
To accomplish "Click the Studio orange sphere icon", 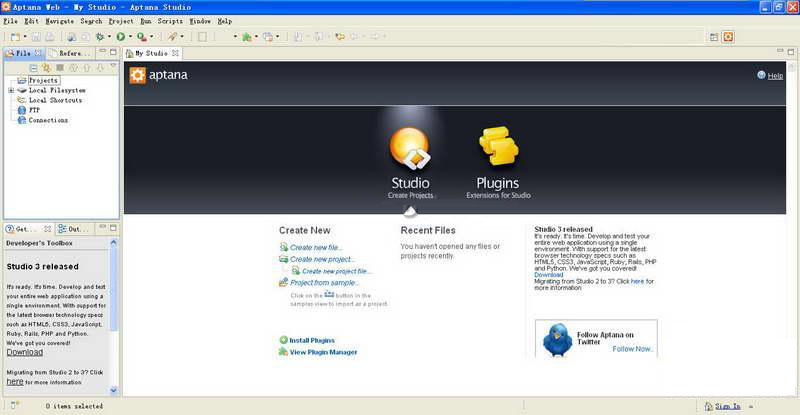I will click(x=409, y=148).
